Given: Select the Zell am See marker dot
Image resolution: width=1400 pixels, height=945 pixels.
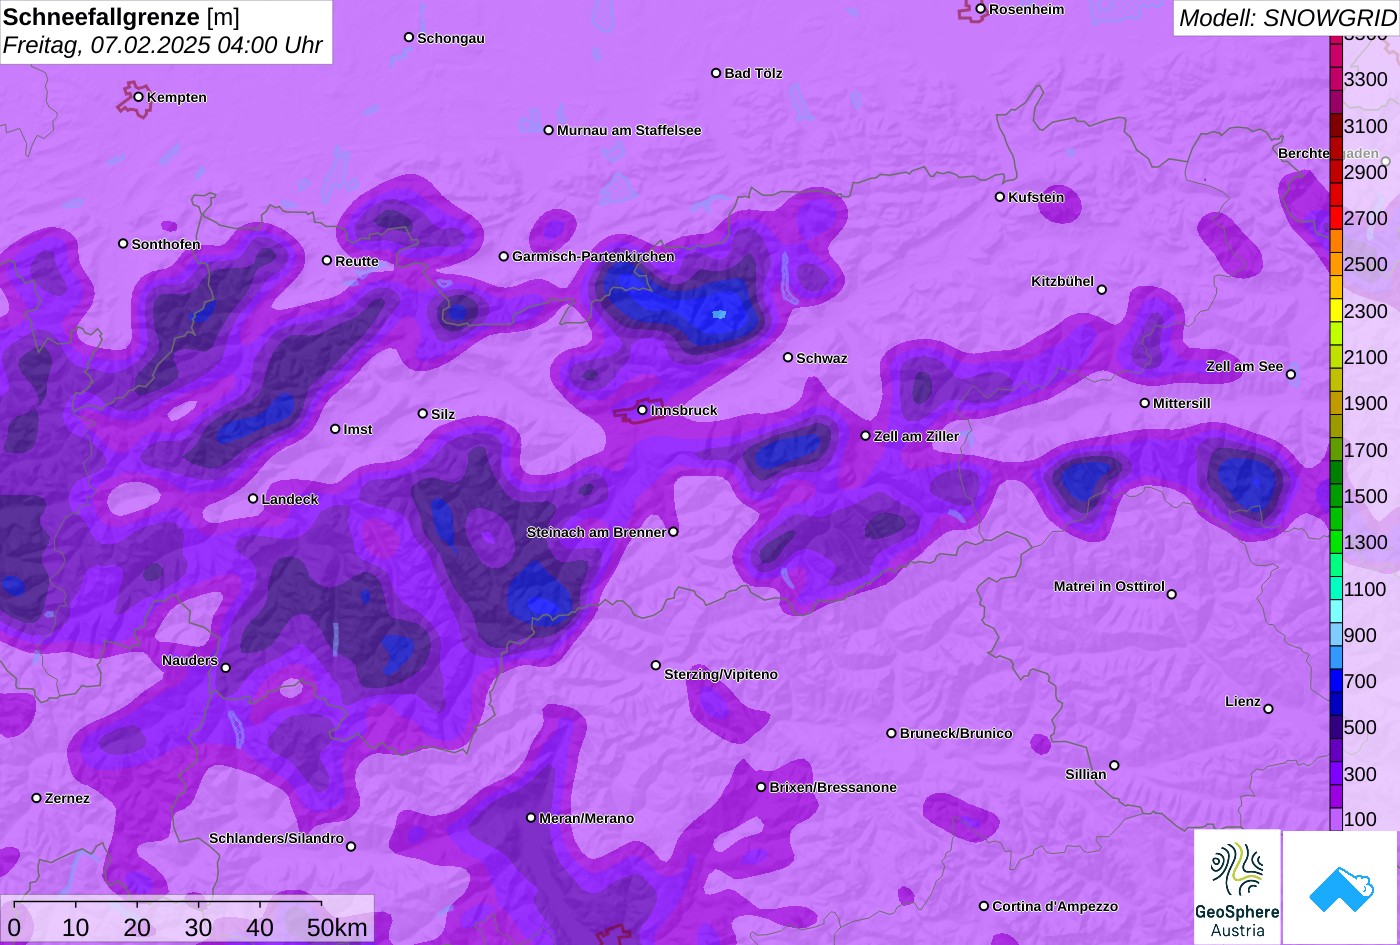Looking at the screenshot, I should [x=1291, y=375].
